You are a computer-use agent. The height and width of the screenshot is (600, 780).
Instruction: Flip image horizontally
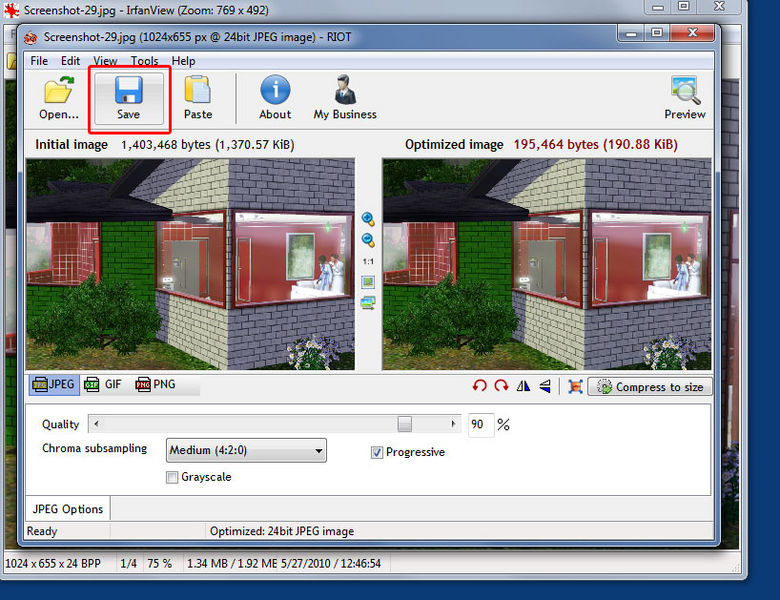coord(523,386)
